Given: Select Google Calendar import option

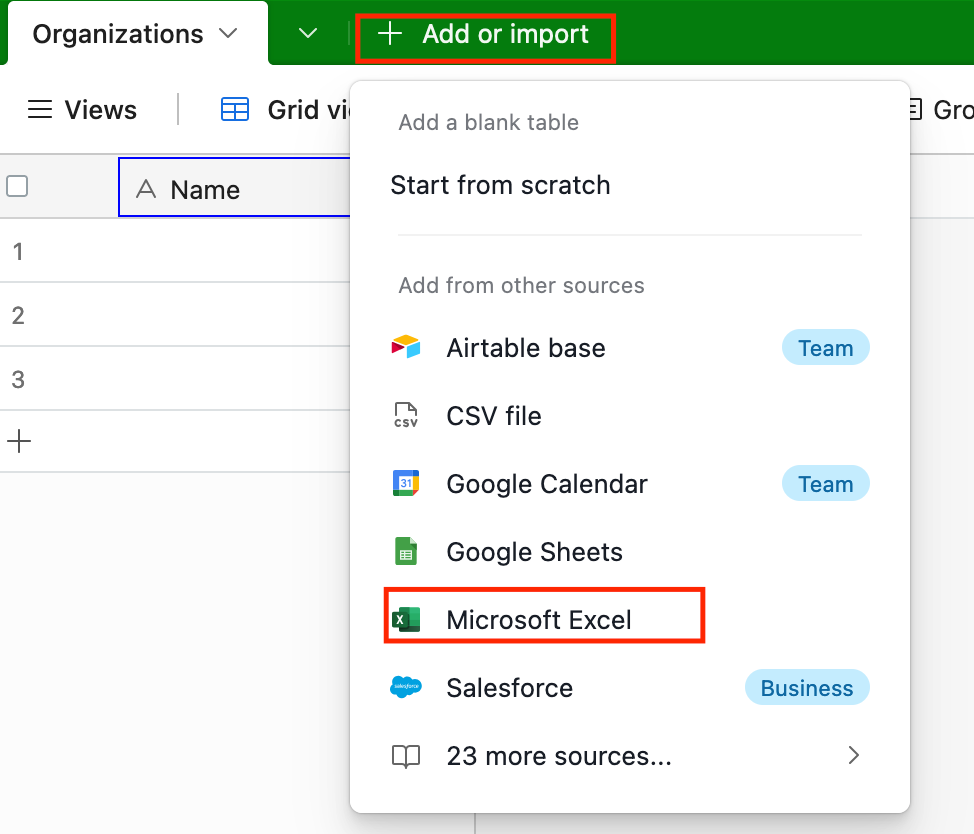Looking at the screenshot, I should click(630, 484).
